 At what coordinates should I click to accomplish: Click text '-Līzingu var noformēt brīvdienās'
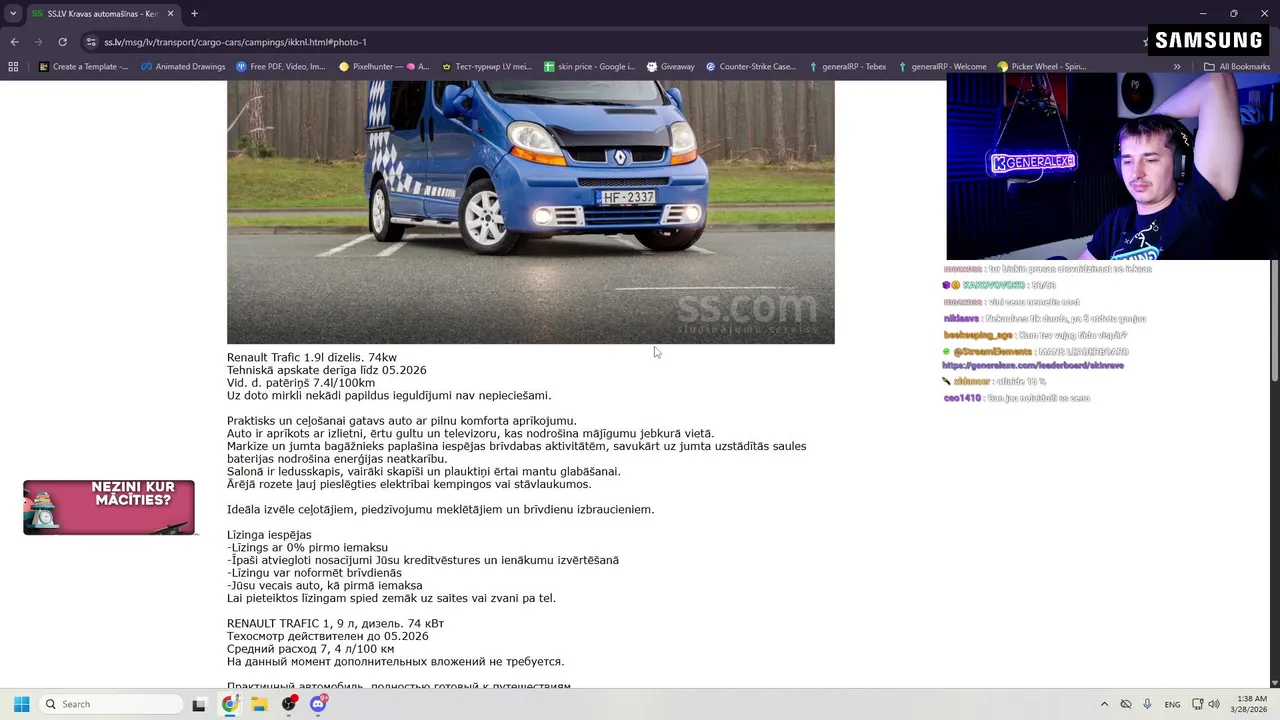pyautogui.click(x=314, y=573)
